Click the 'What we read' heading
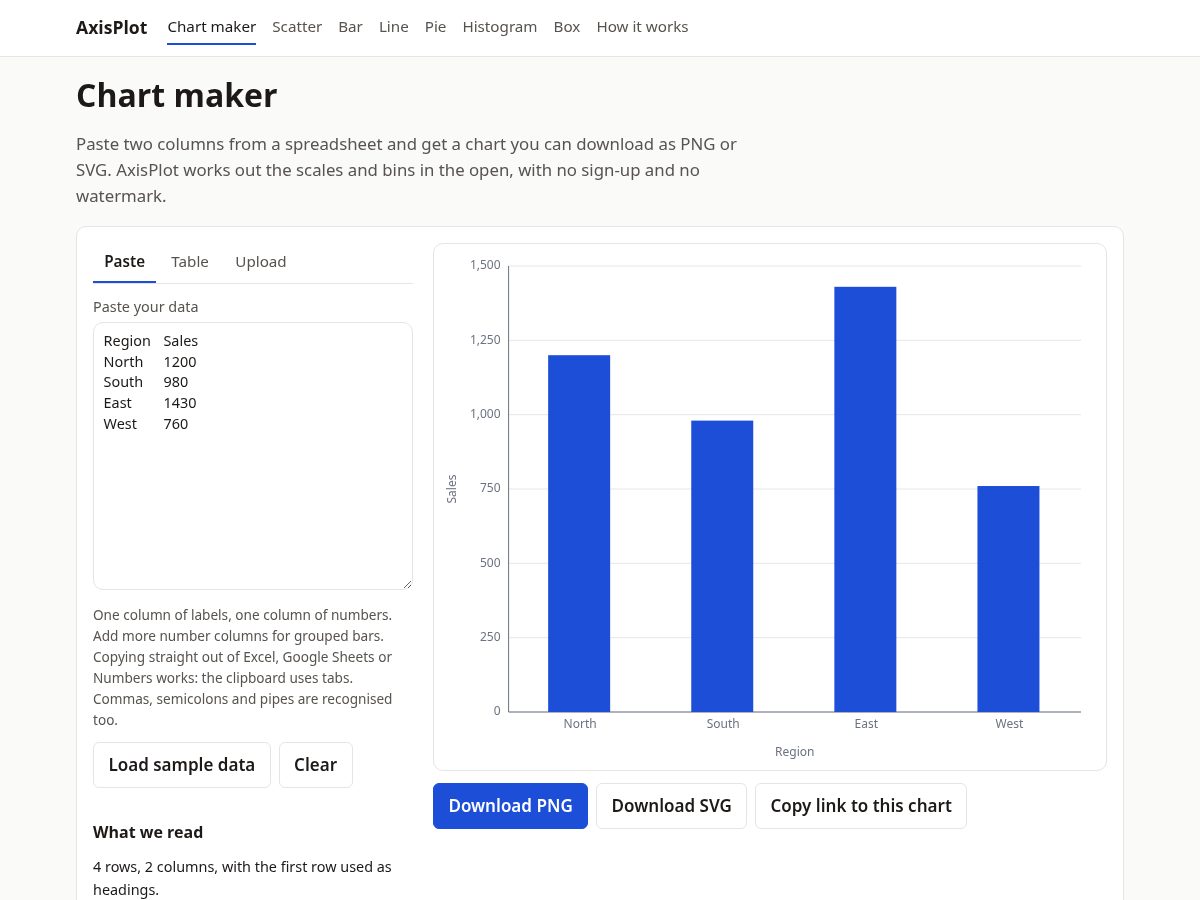Viewport: 1200px width, 900px height. pyautogui.click(x=148, y=832)
